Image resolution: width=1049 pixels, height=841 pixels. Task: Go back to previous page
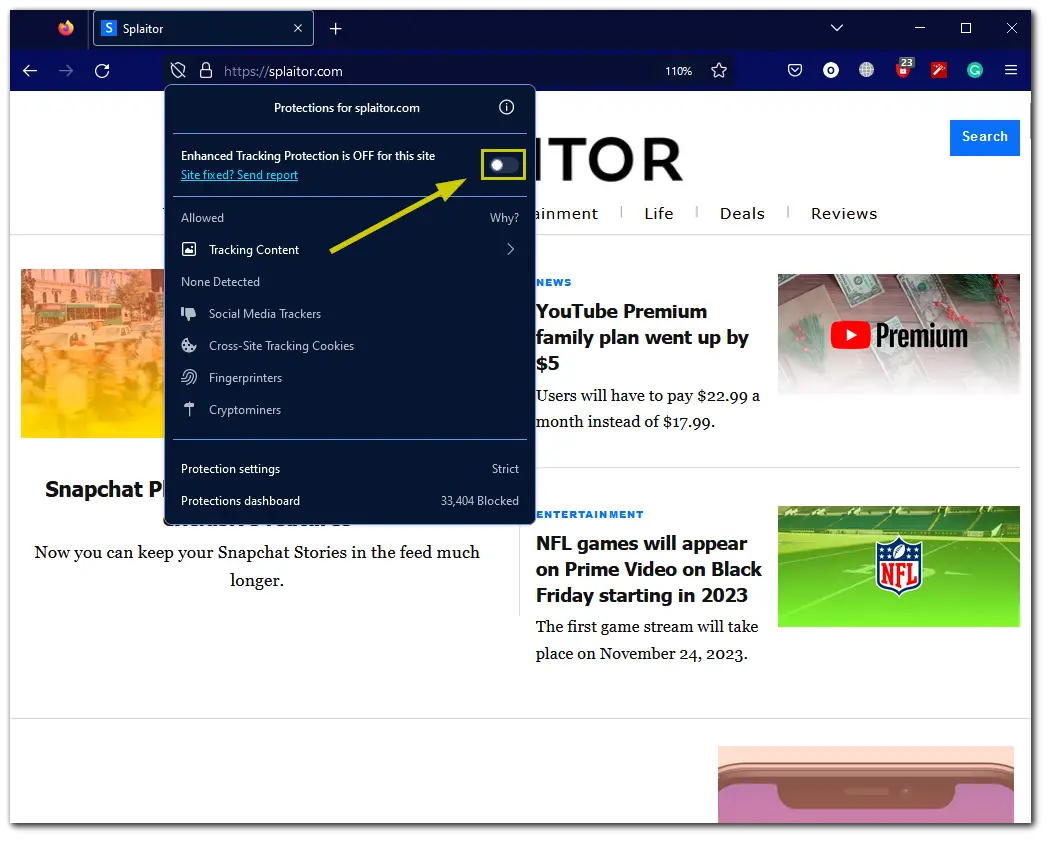click(x=30, y=71)
